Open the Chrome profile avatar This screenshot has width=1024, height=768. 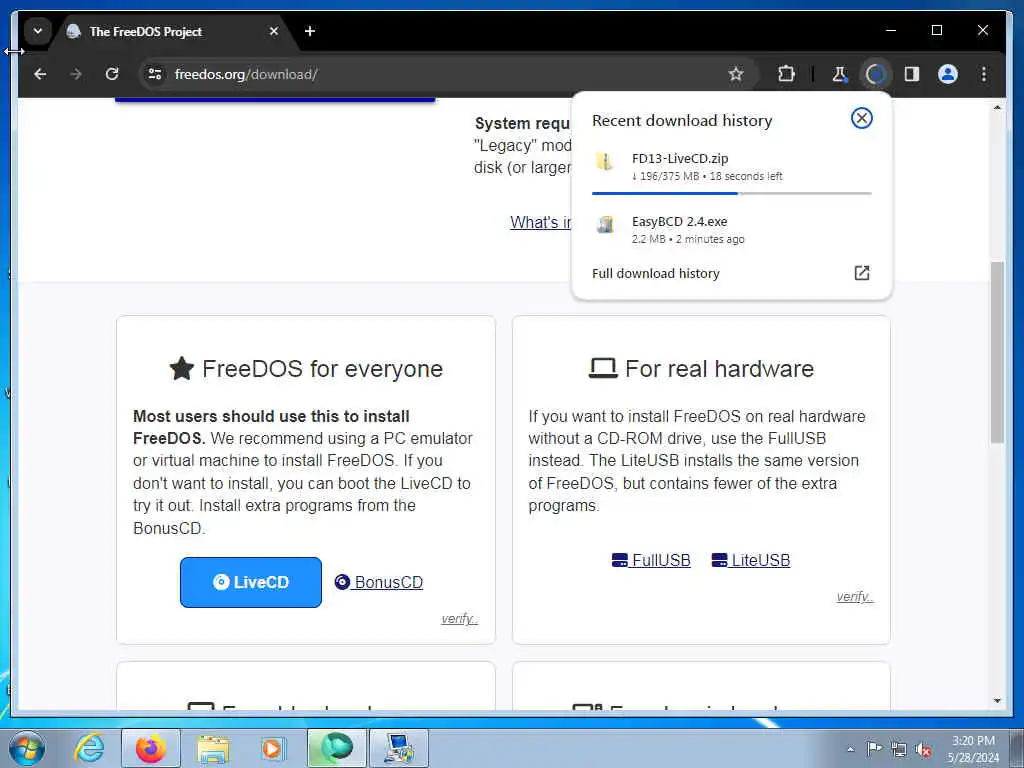[x=948, y=74]
